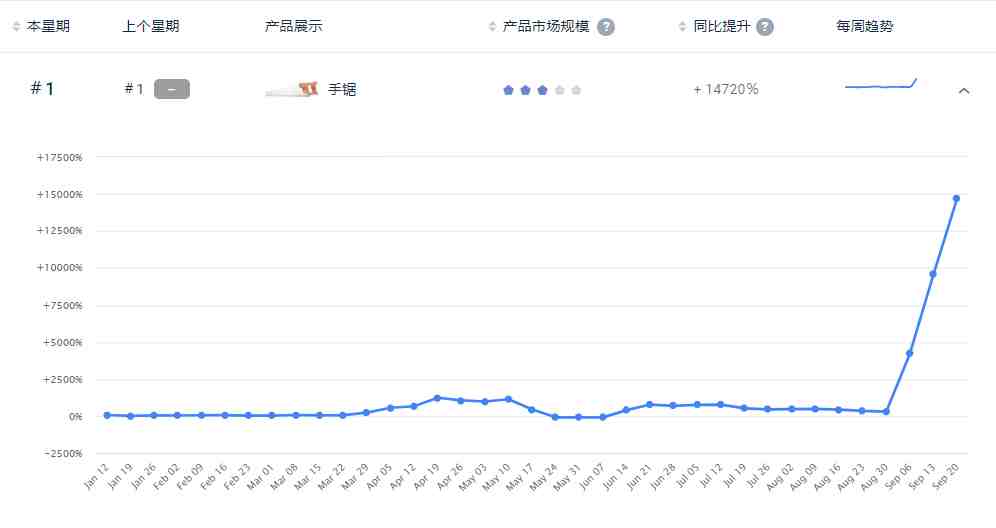Select the Apr 19 data point
Viewport: 996px width, 528px height.
tap(437, 398)
